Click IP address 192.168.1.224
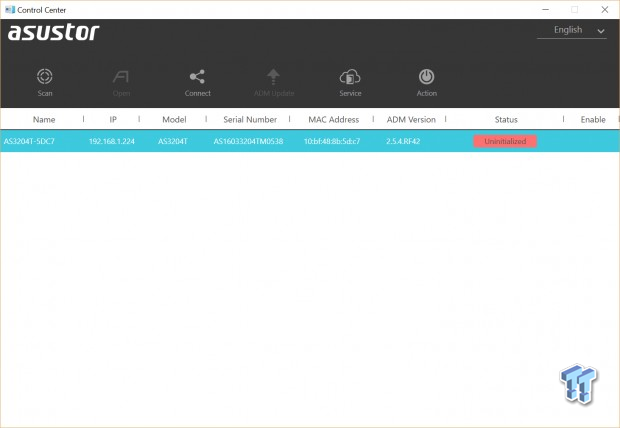 pyautogui.click(x=112, y=141)
